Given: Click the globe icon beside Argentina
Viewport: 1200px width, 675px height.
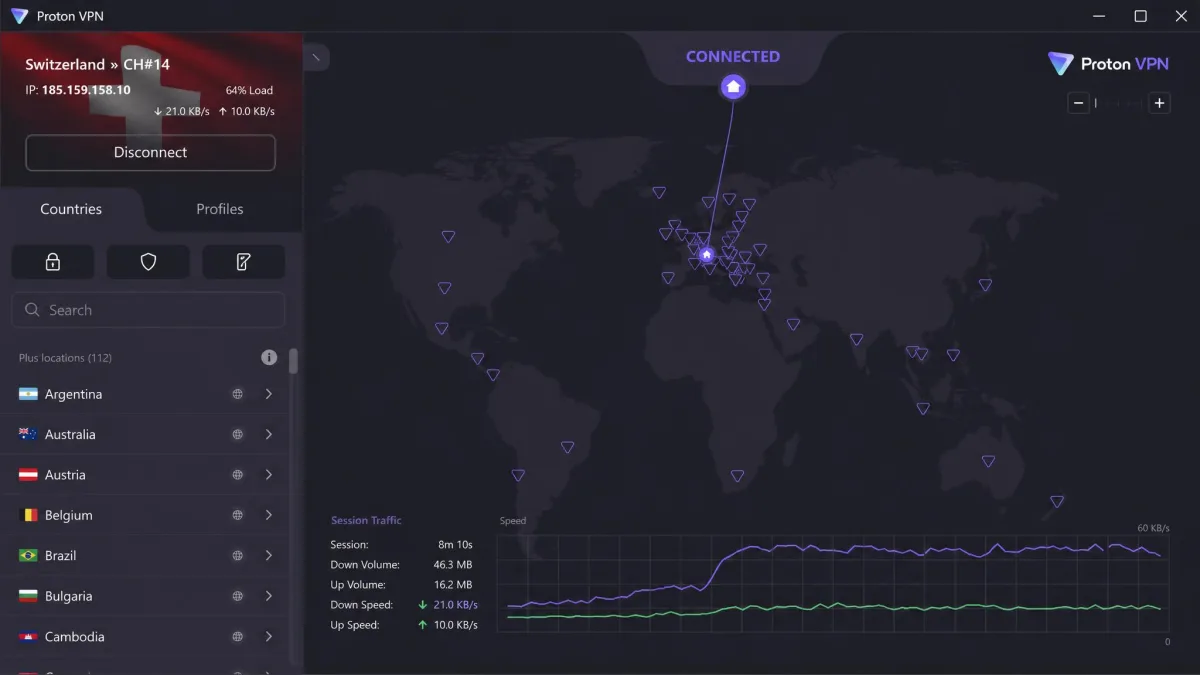Looking at the screenshot, I should (x=238, y=394).
